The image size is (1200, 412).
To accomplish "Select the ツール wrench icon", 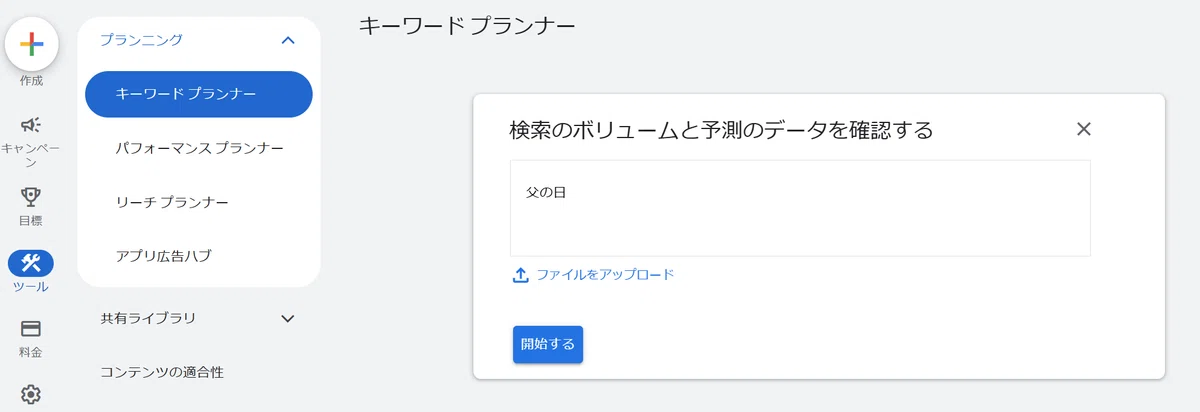I will [x=31, y=263].
